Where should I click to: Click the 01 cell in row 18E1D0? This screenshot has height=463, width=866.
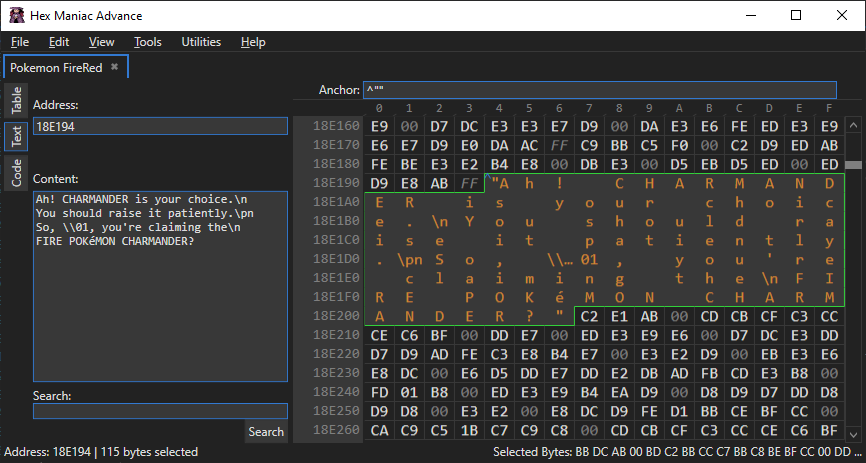click(x=589, y=259)
